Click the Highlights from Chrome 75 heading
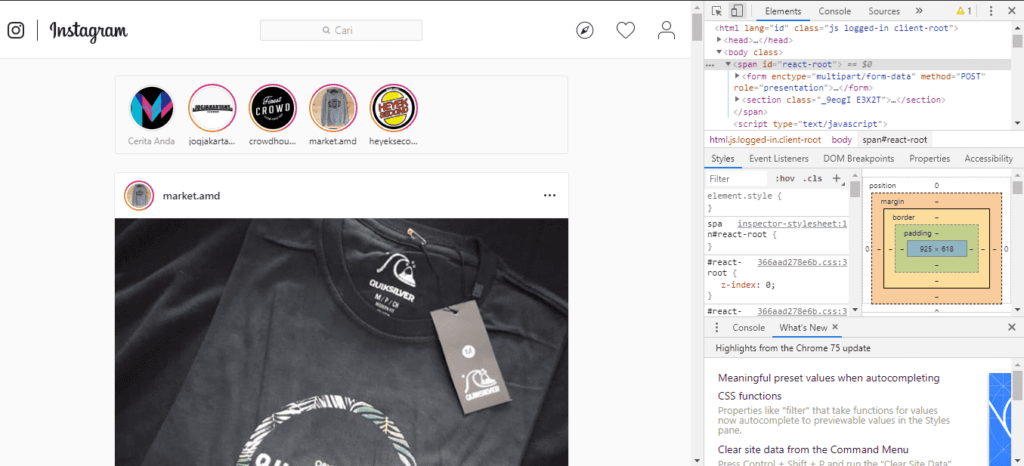The image size is (1024, 466). [793, 349]
